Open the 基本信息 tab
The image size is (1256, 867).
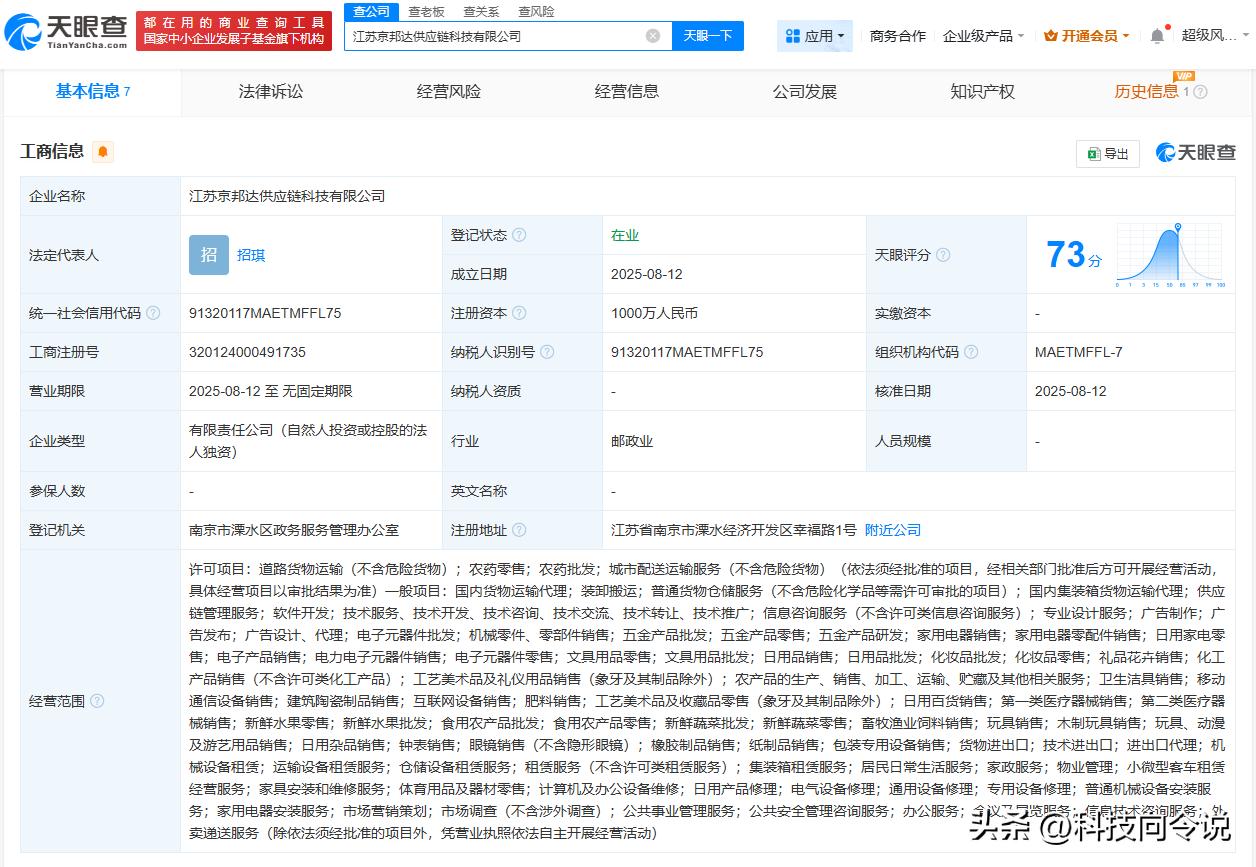pos(93,92)
